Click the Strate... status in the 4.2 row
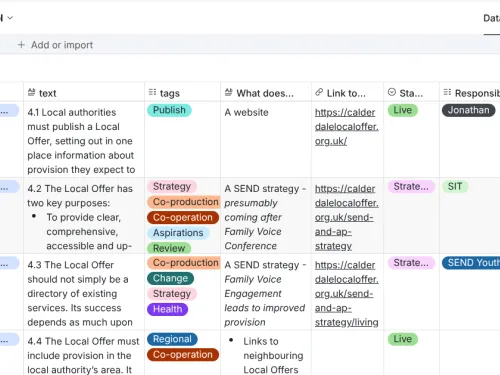500x375 pixels. (x=411, y=187)
